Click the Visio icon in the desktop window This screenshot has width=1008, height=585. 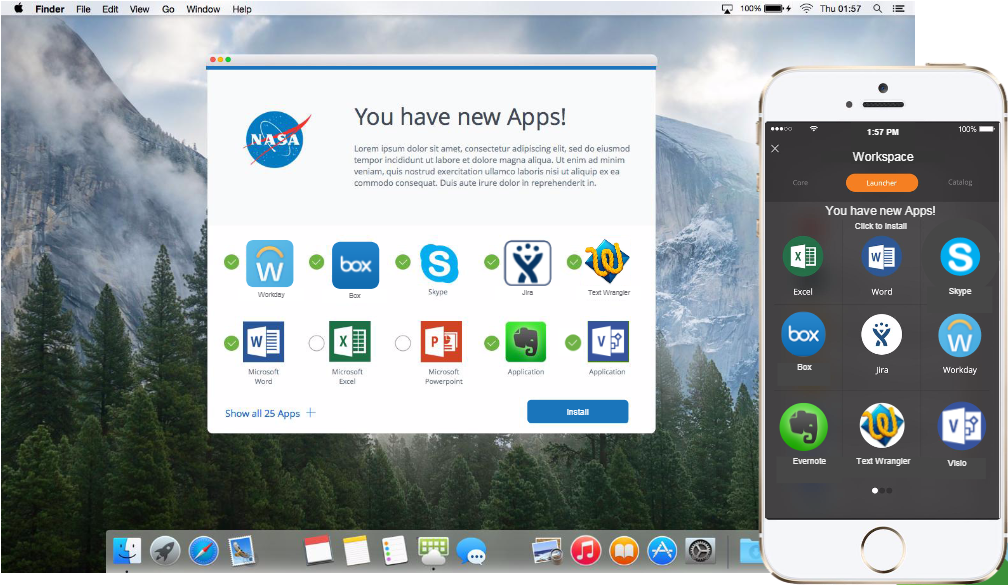[x=608, y=341]
